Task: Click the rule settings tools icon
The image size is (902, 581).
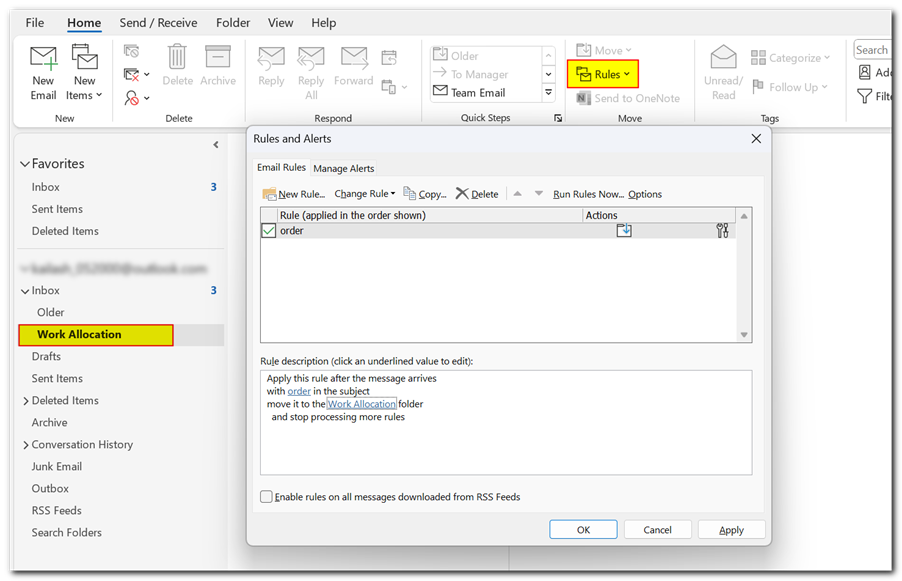Action: click(723, 231)
